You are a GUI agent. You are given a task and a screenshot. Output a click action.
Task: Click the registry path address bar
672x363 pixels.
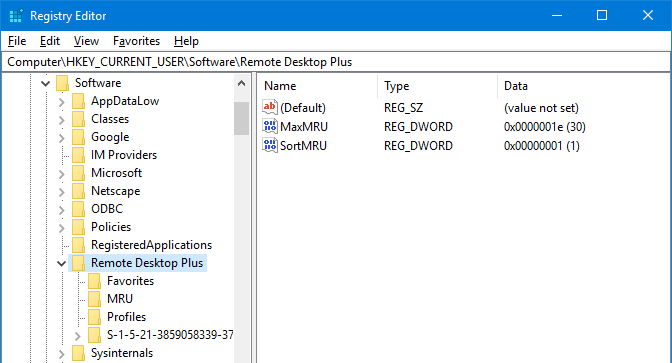[336, 62]
